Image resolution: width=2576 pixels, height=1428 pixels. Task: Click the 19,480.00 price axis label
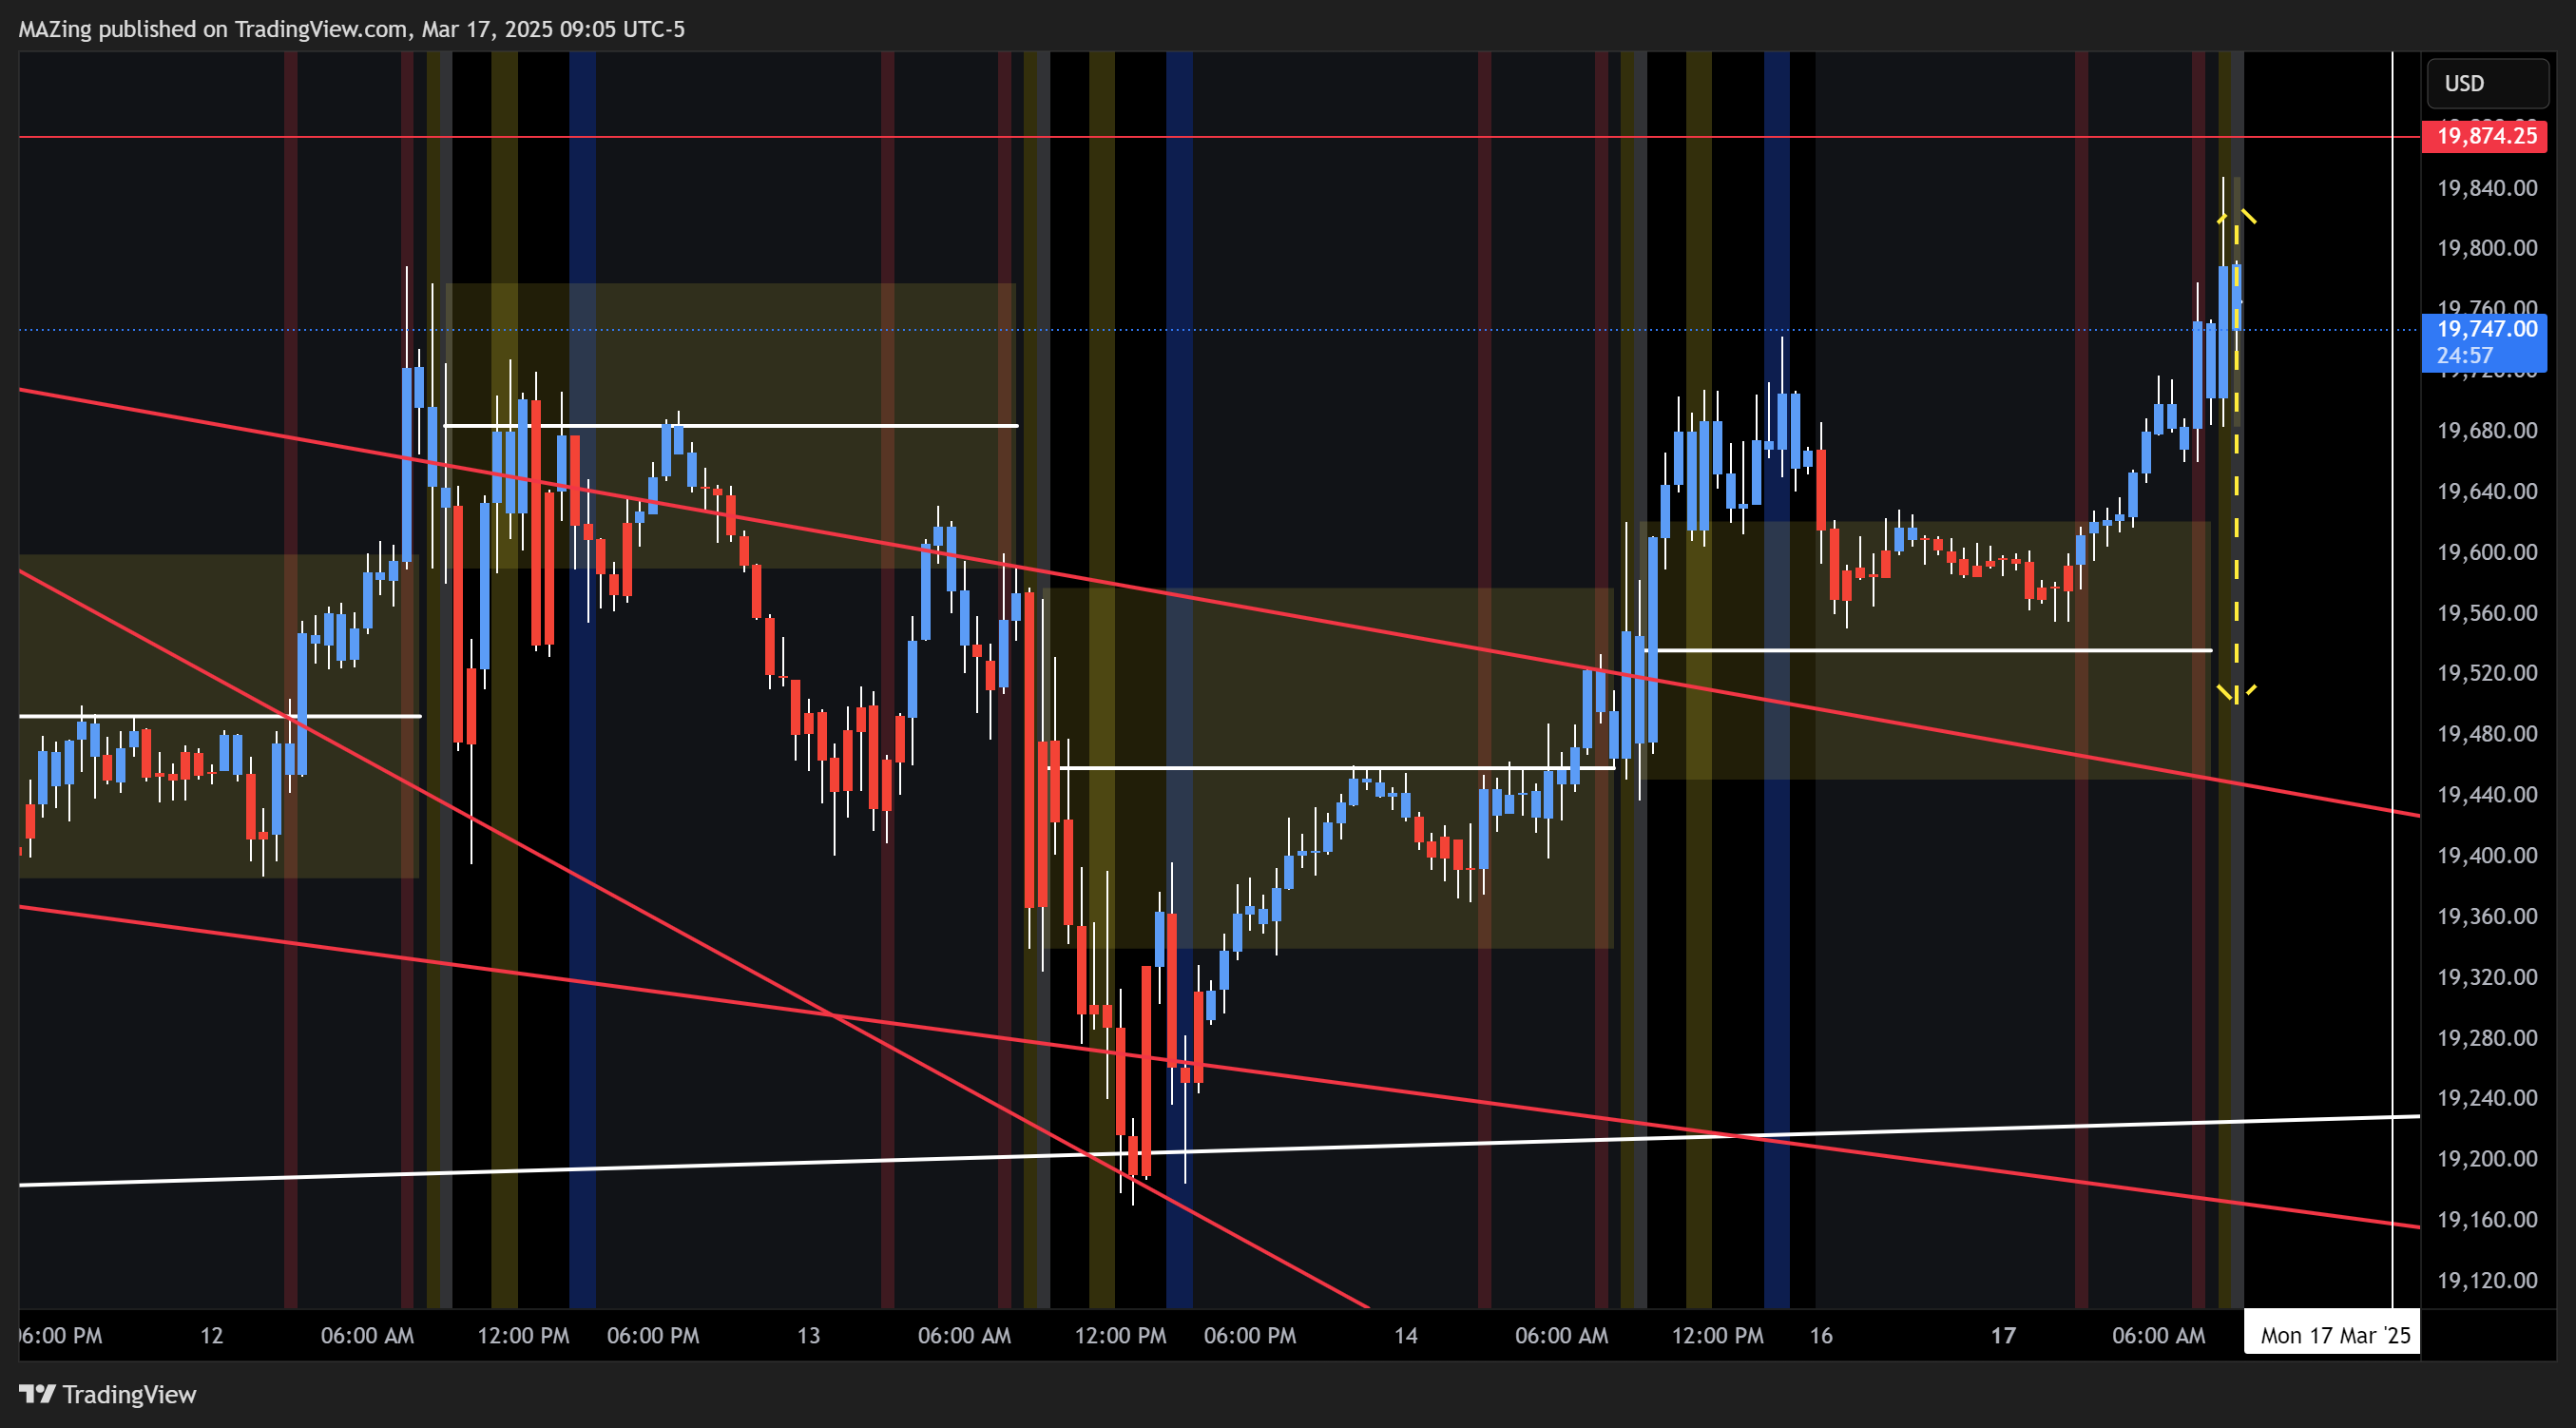point(2487,734)
